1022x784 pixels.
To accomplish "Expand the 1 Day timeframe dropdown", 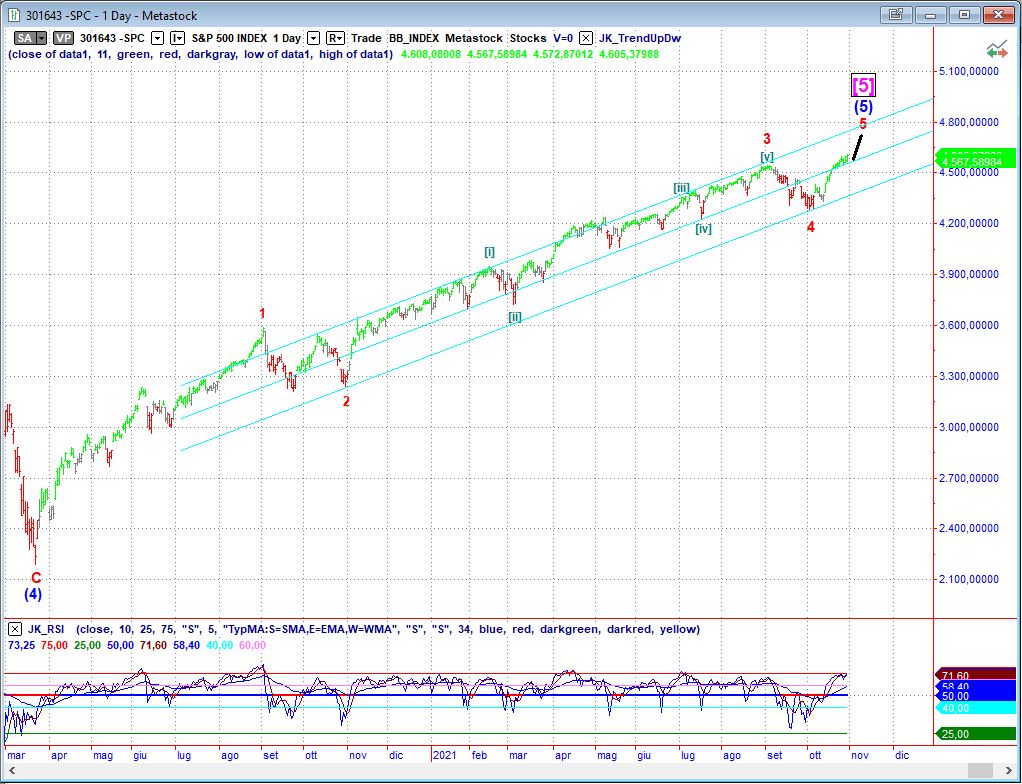I will tap(313, 38).
